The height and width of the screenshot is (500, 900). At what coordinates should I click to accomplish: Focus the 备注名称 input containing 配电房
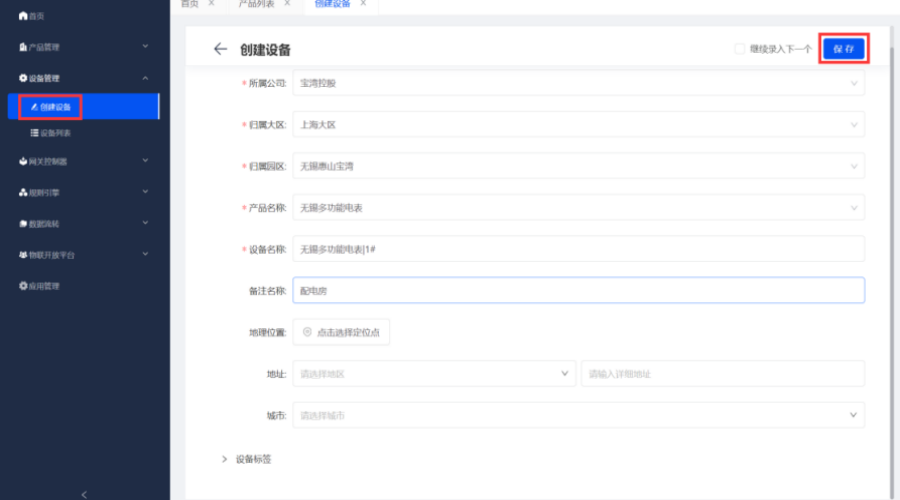579,290
